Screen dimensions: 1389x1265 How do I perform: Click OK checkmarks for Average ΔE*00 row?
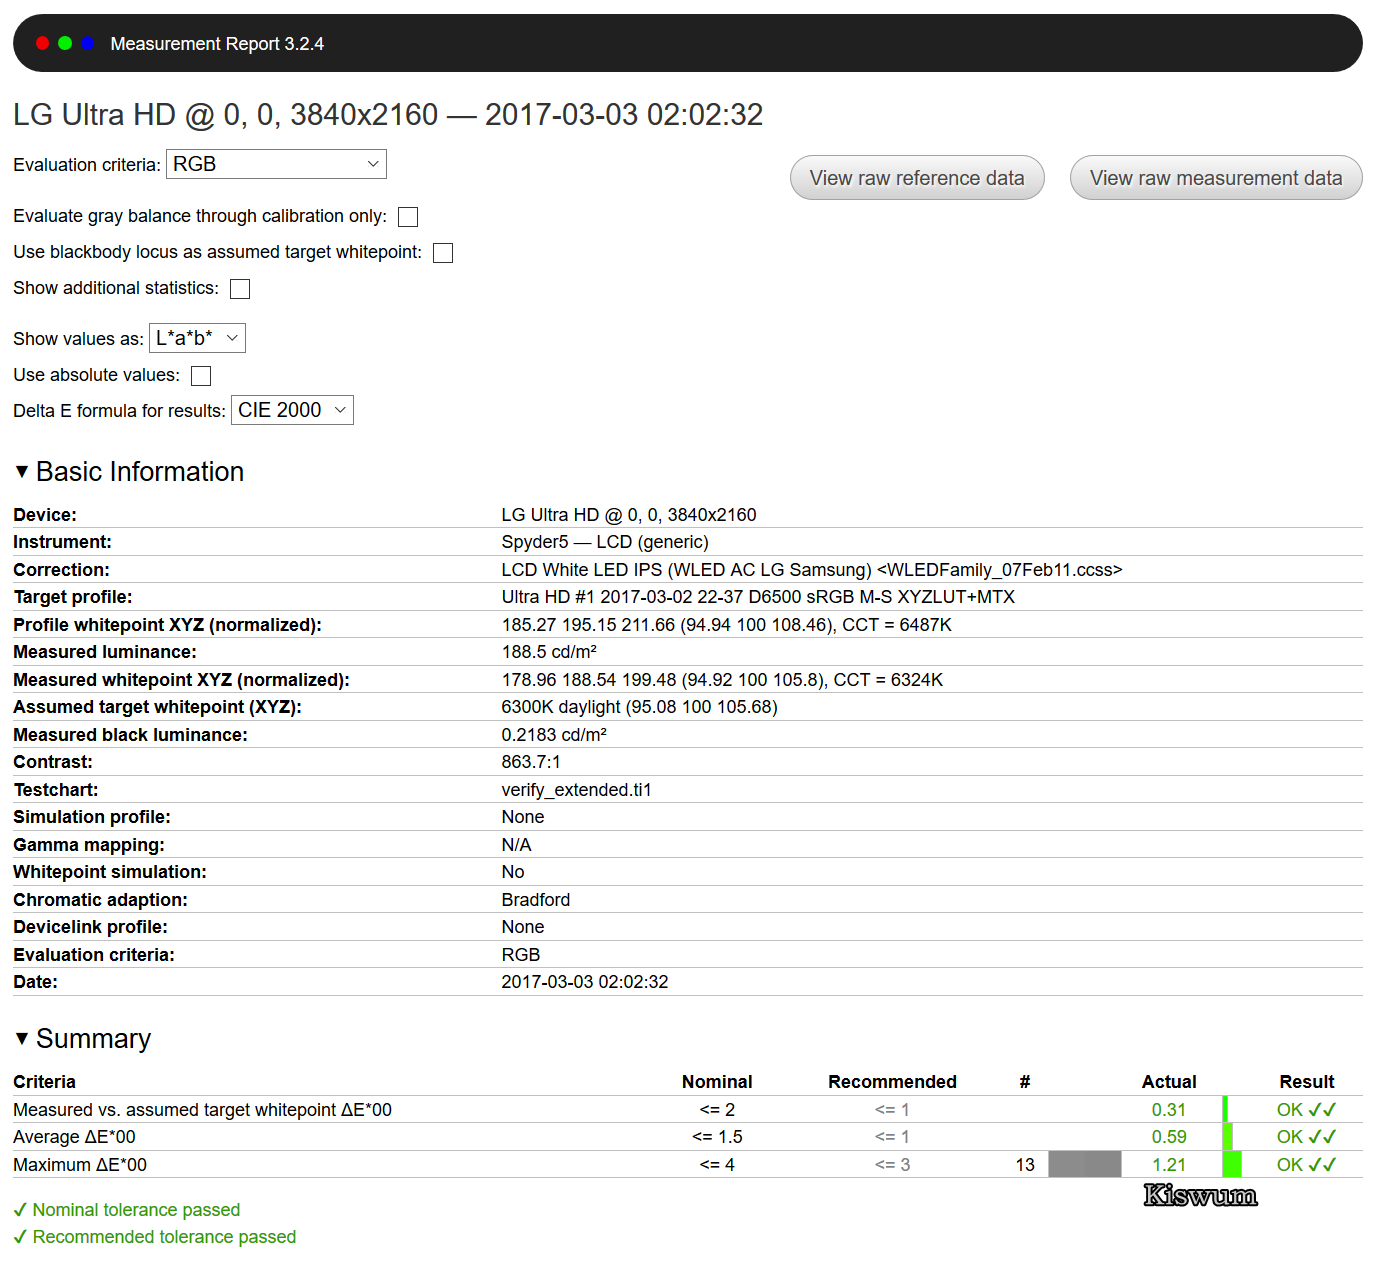click(x=1306, y=1137)
